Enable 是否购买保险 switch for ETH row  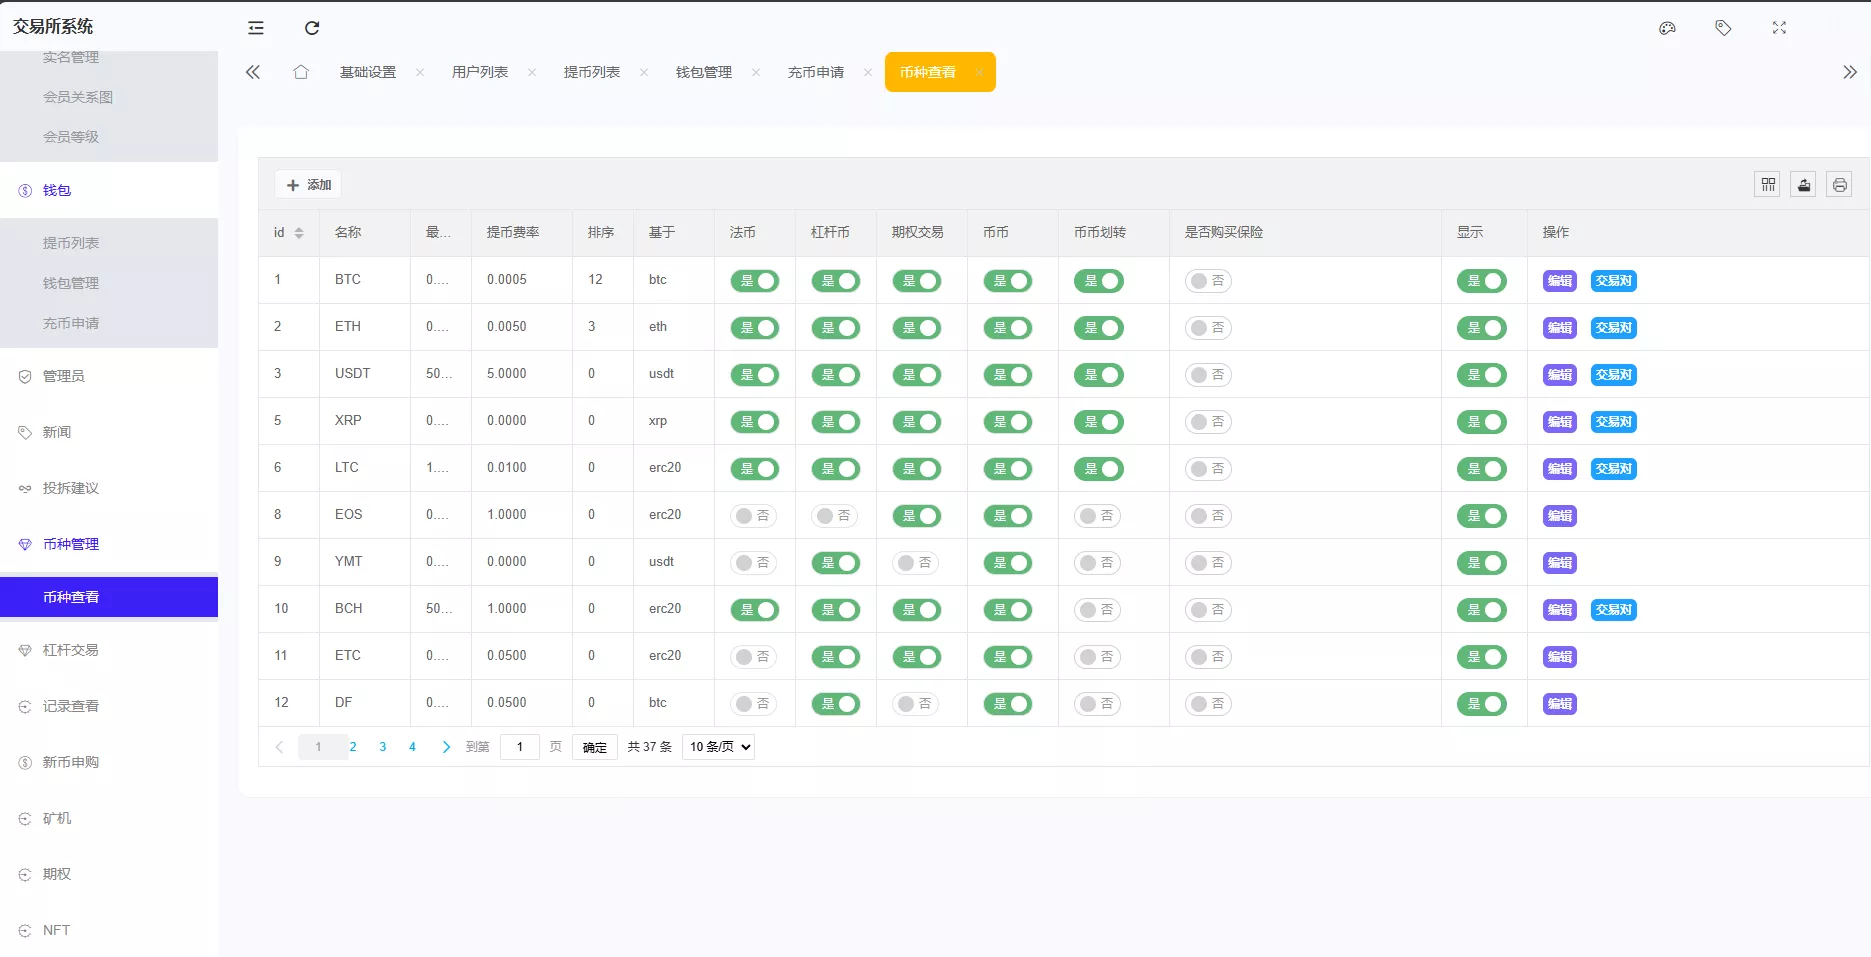(1208, 328)
